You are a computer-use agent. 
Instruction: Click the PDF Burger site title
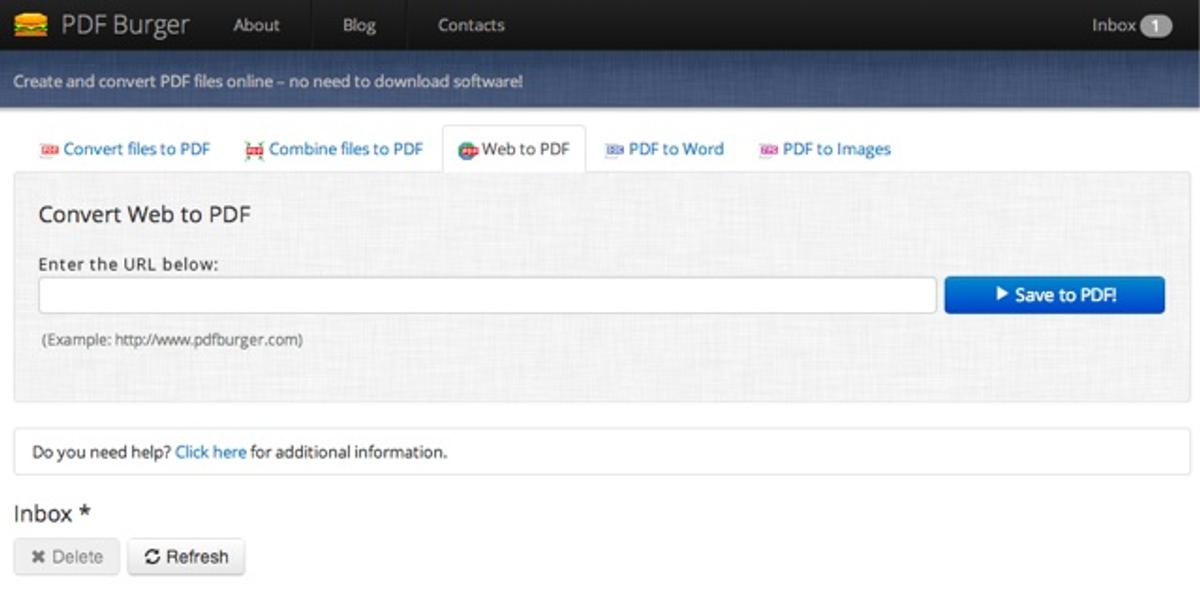[x=125, y=25]
